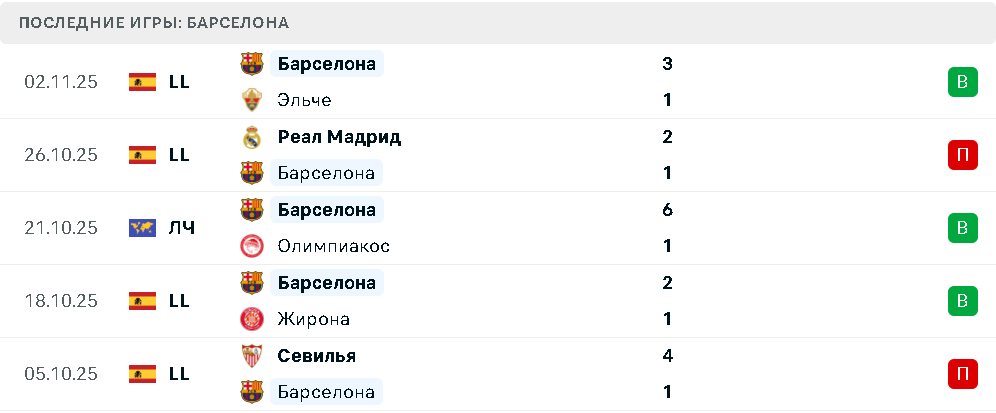
Task: Click the red loss badge for Sevilla match
Action: (x=962, y=374)
